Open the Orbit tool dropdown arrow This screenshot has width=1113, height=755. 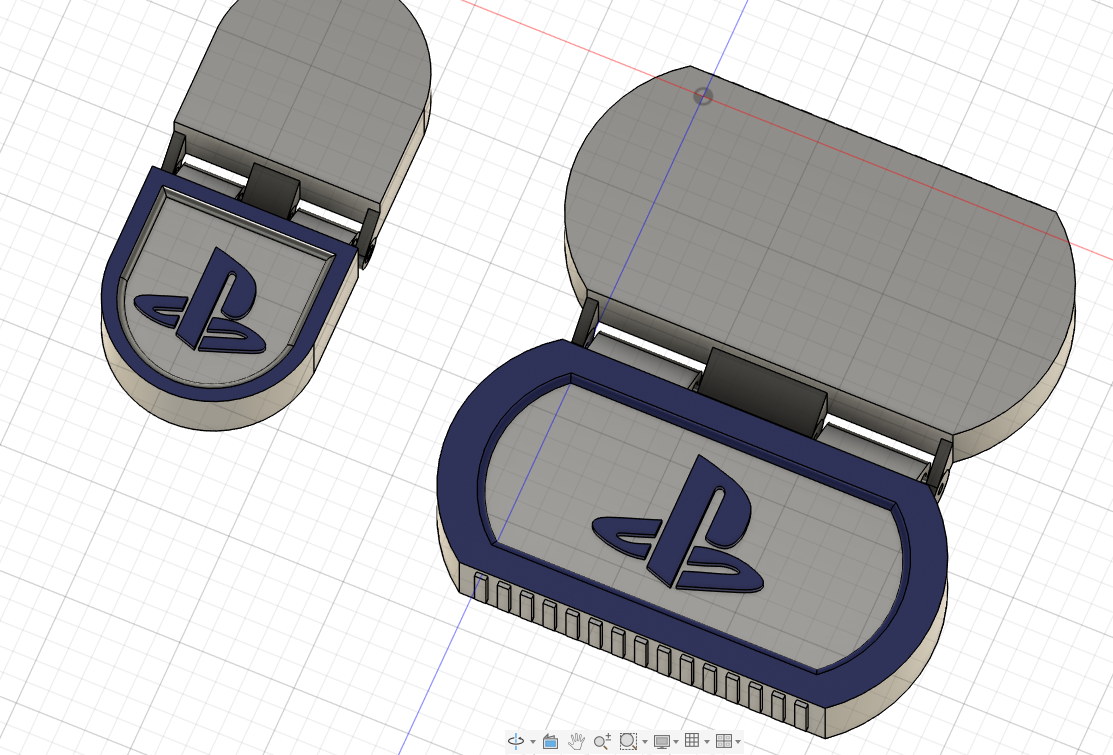click(x=532, y=742)
